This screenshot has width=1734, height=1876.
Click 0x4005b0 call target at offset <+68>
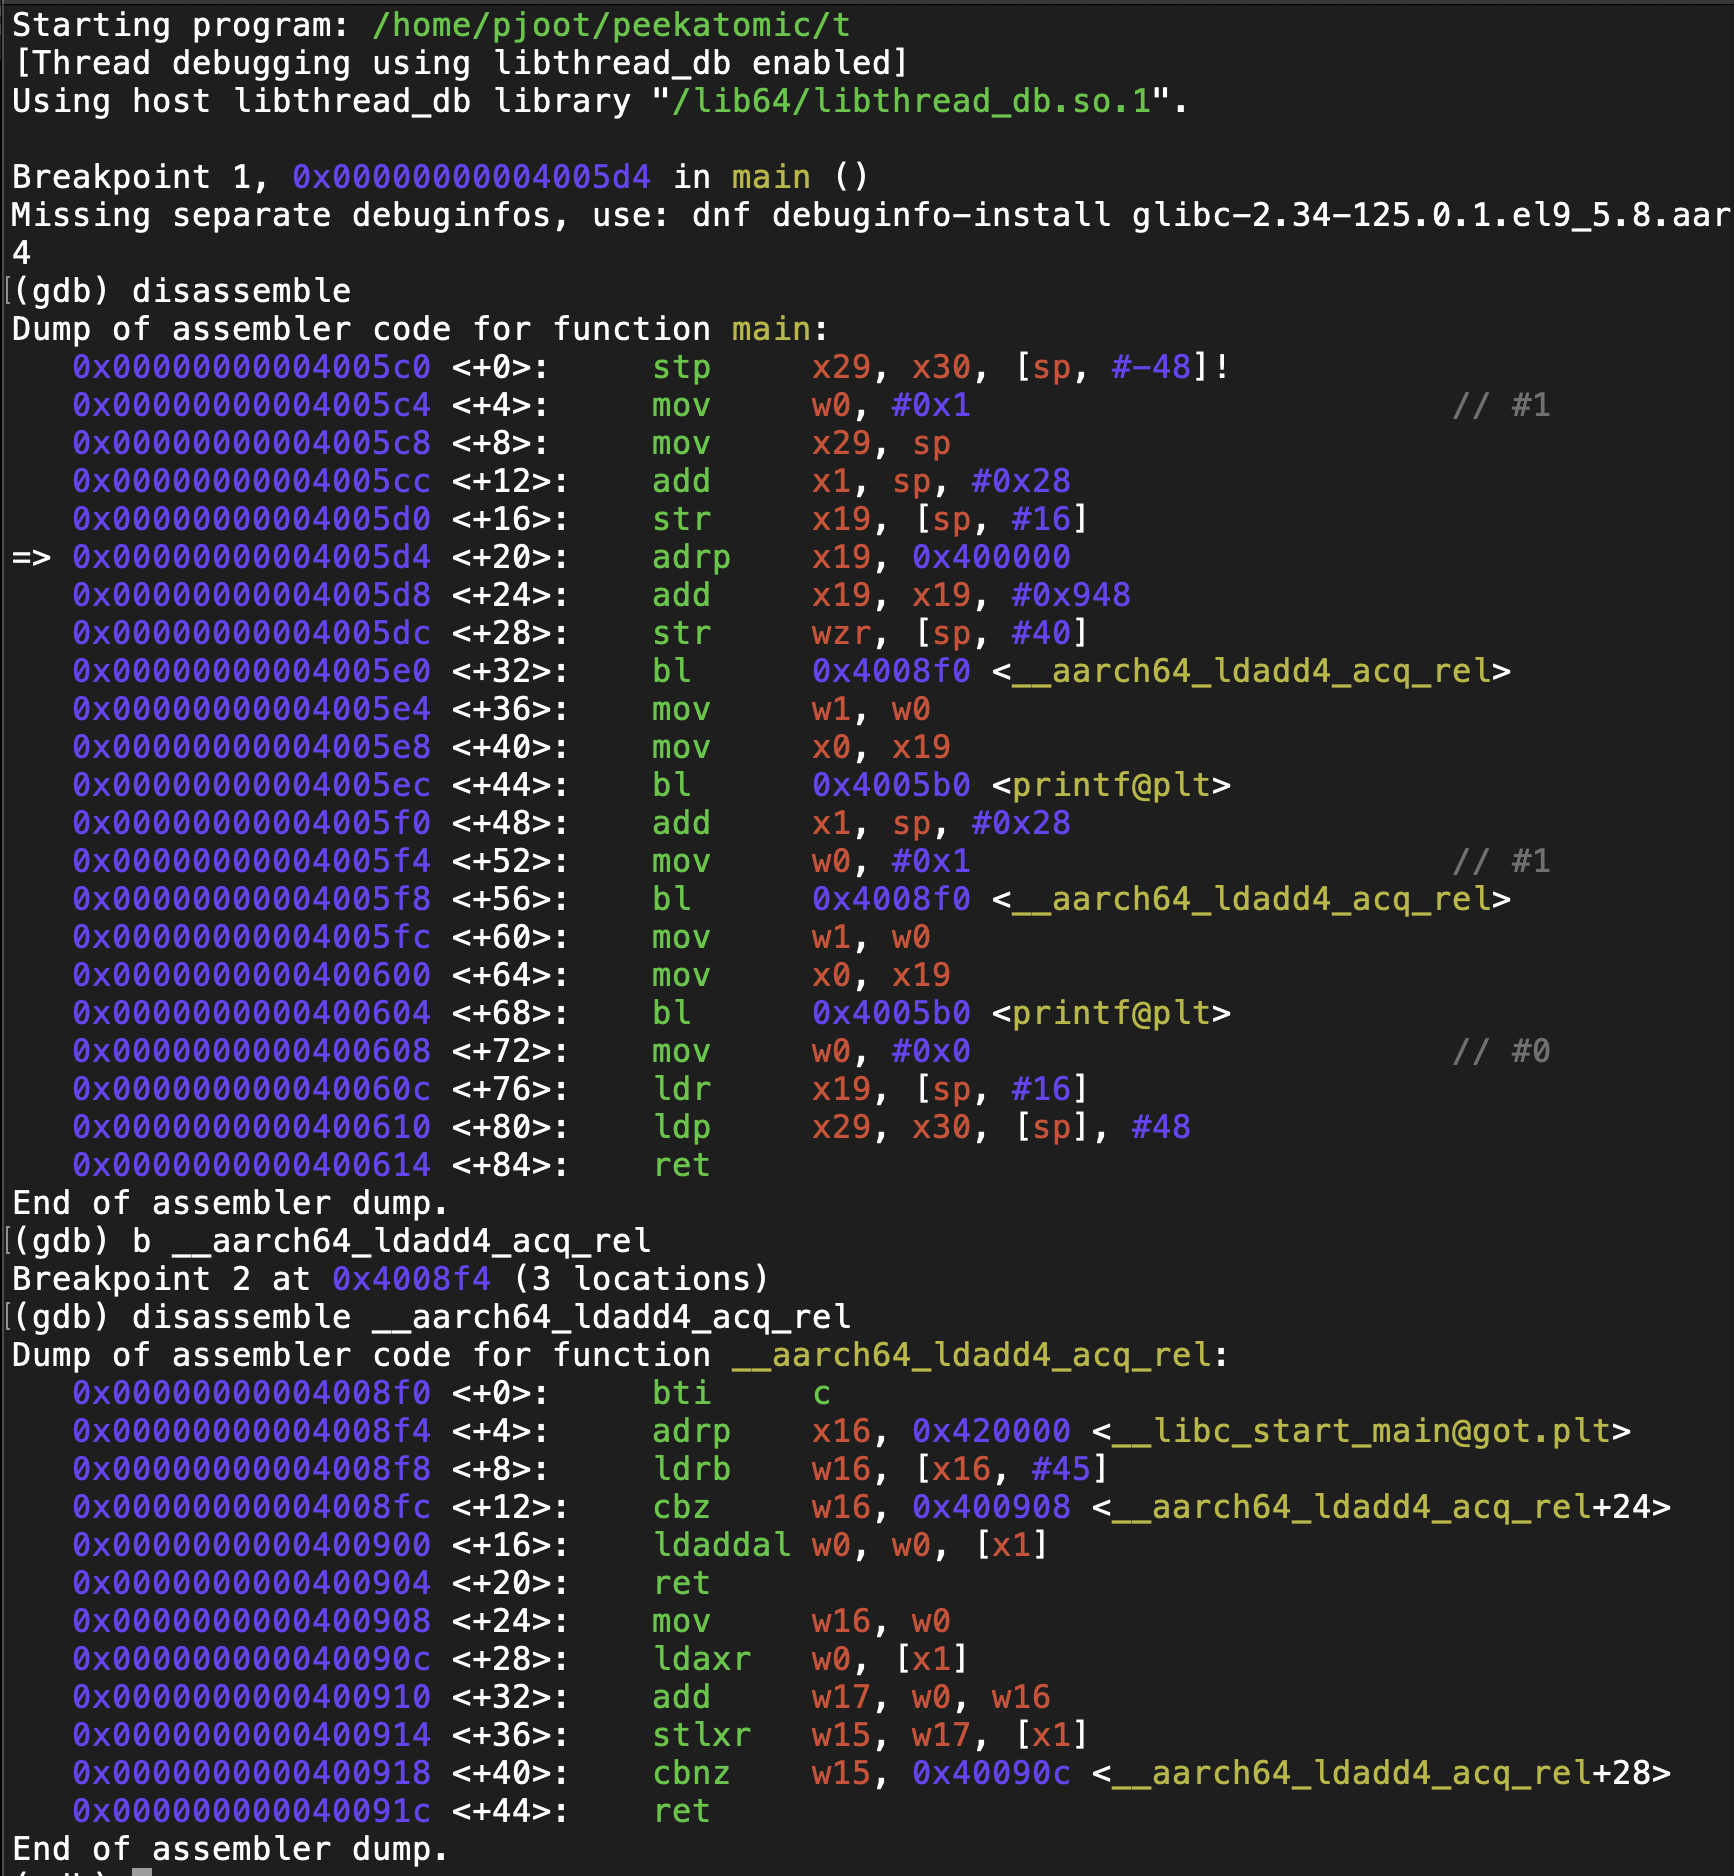(x=891, y=1013)
